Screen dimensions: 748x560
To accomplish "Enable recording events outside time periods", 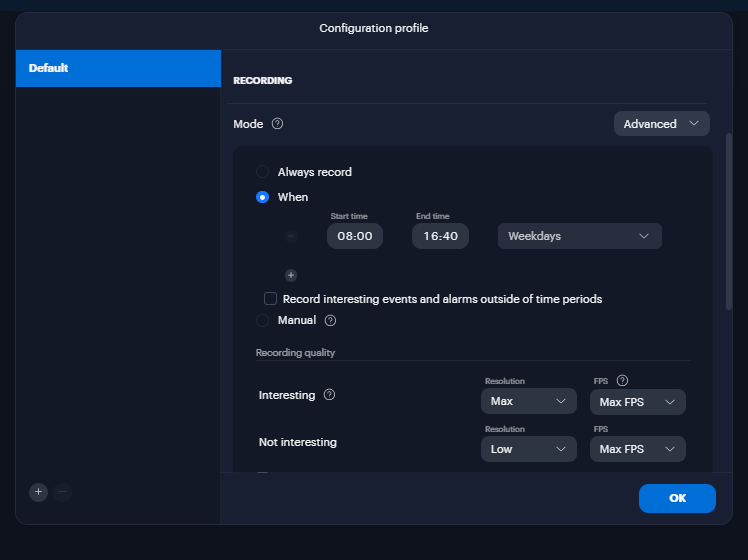I will coord(270,299).
